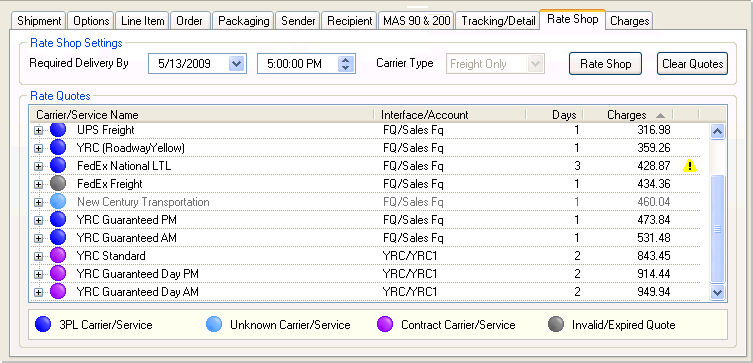Click the Clear Quotes button
This screenshot has height=363, width=753.
(692, 64)
